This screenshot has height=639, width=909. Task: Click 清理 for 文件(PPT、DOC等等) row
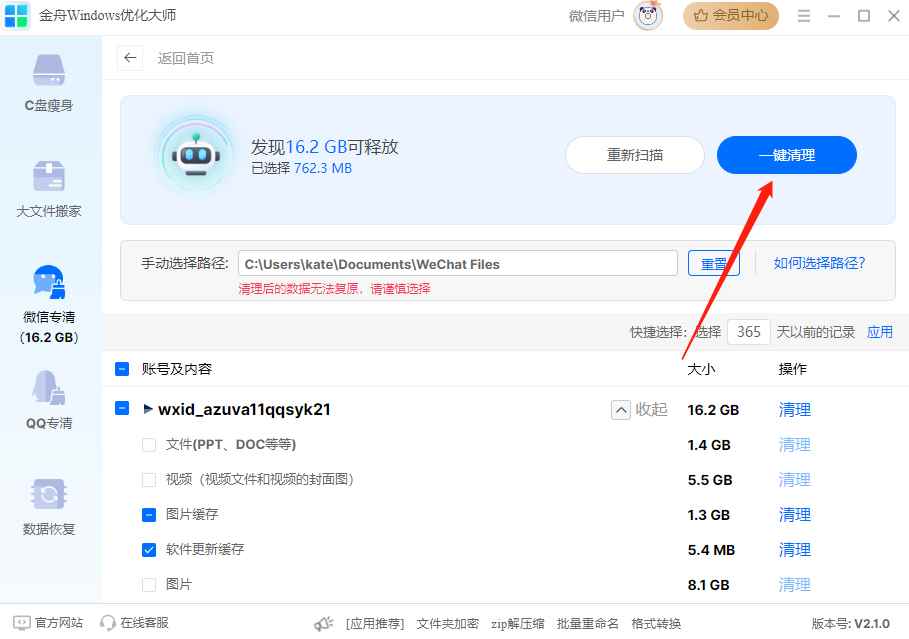click(x=794, y=445)
